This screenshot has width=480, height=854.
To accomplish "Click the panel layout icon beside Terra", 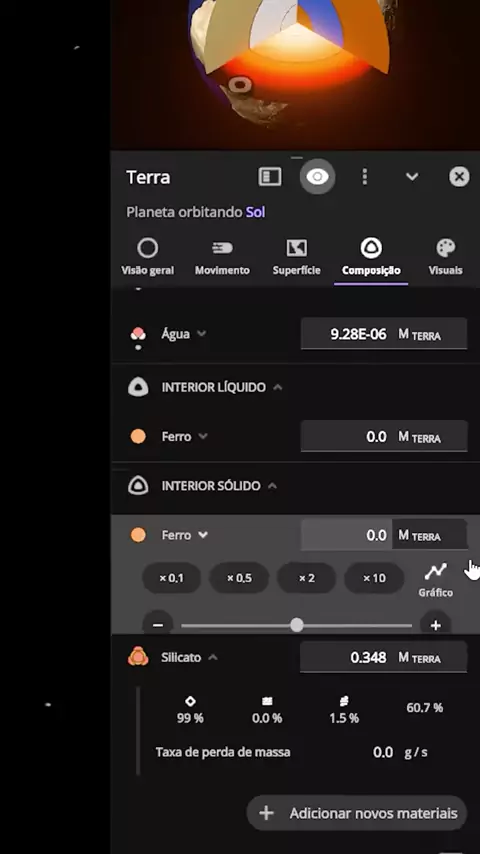I will coord(270,176).
